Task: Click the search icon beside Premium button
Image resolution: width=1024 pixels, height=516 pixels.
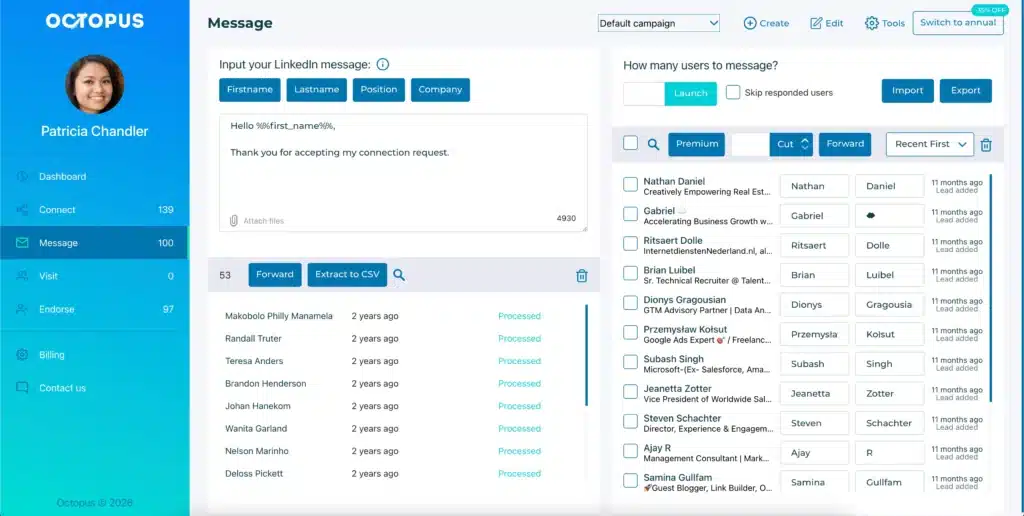Action: tap(653, 144)
